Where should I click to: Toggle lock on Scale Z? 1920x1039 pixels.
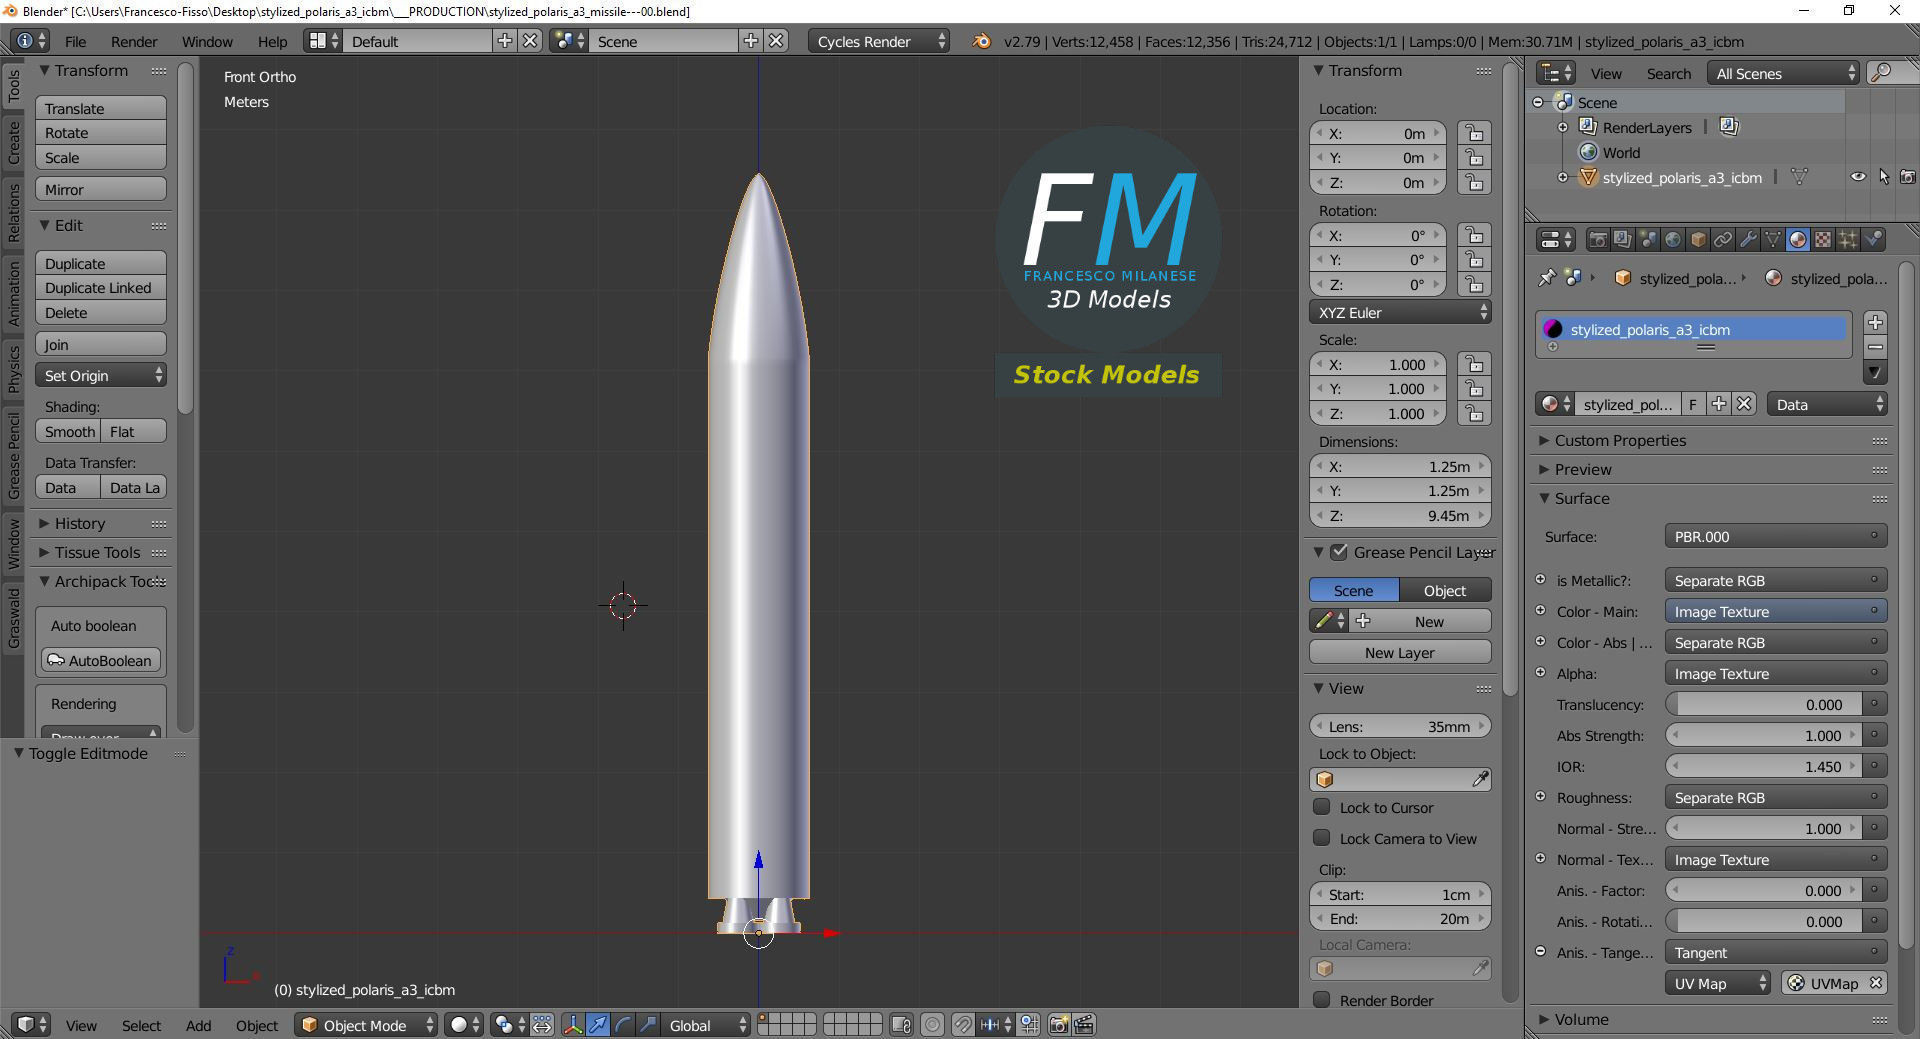point(1474,413)
